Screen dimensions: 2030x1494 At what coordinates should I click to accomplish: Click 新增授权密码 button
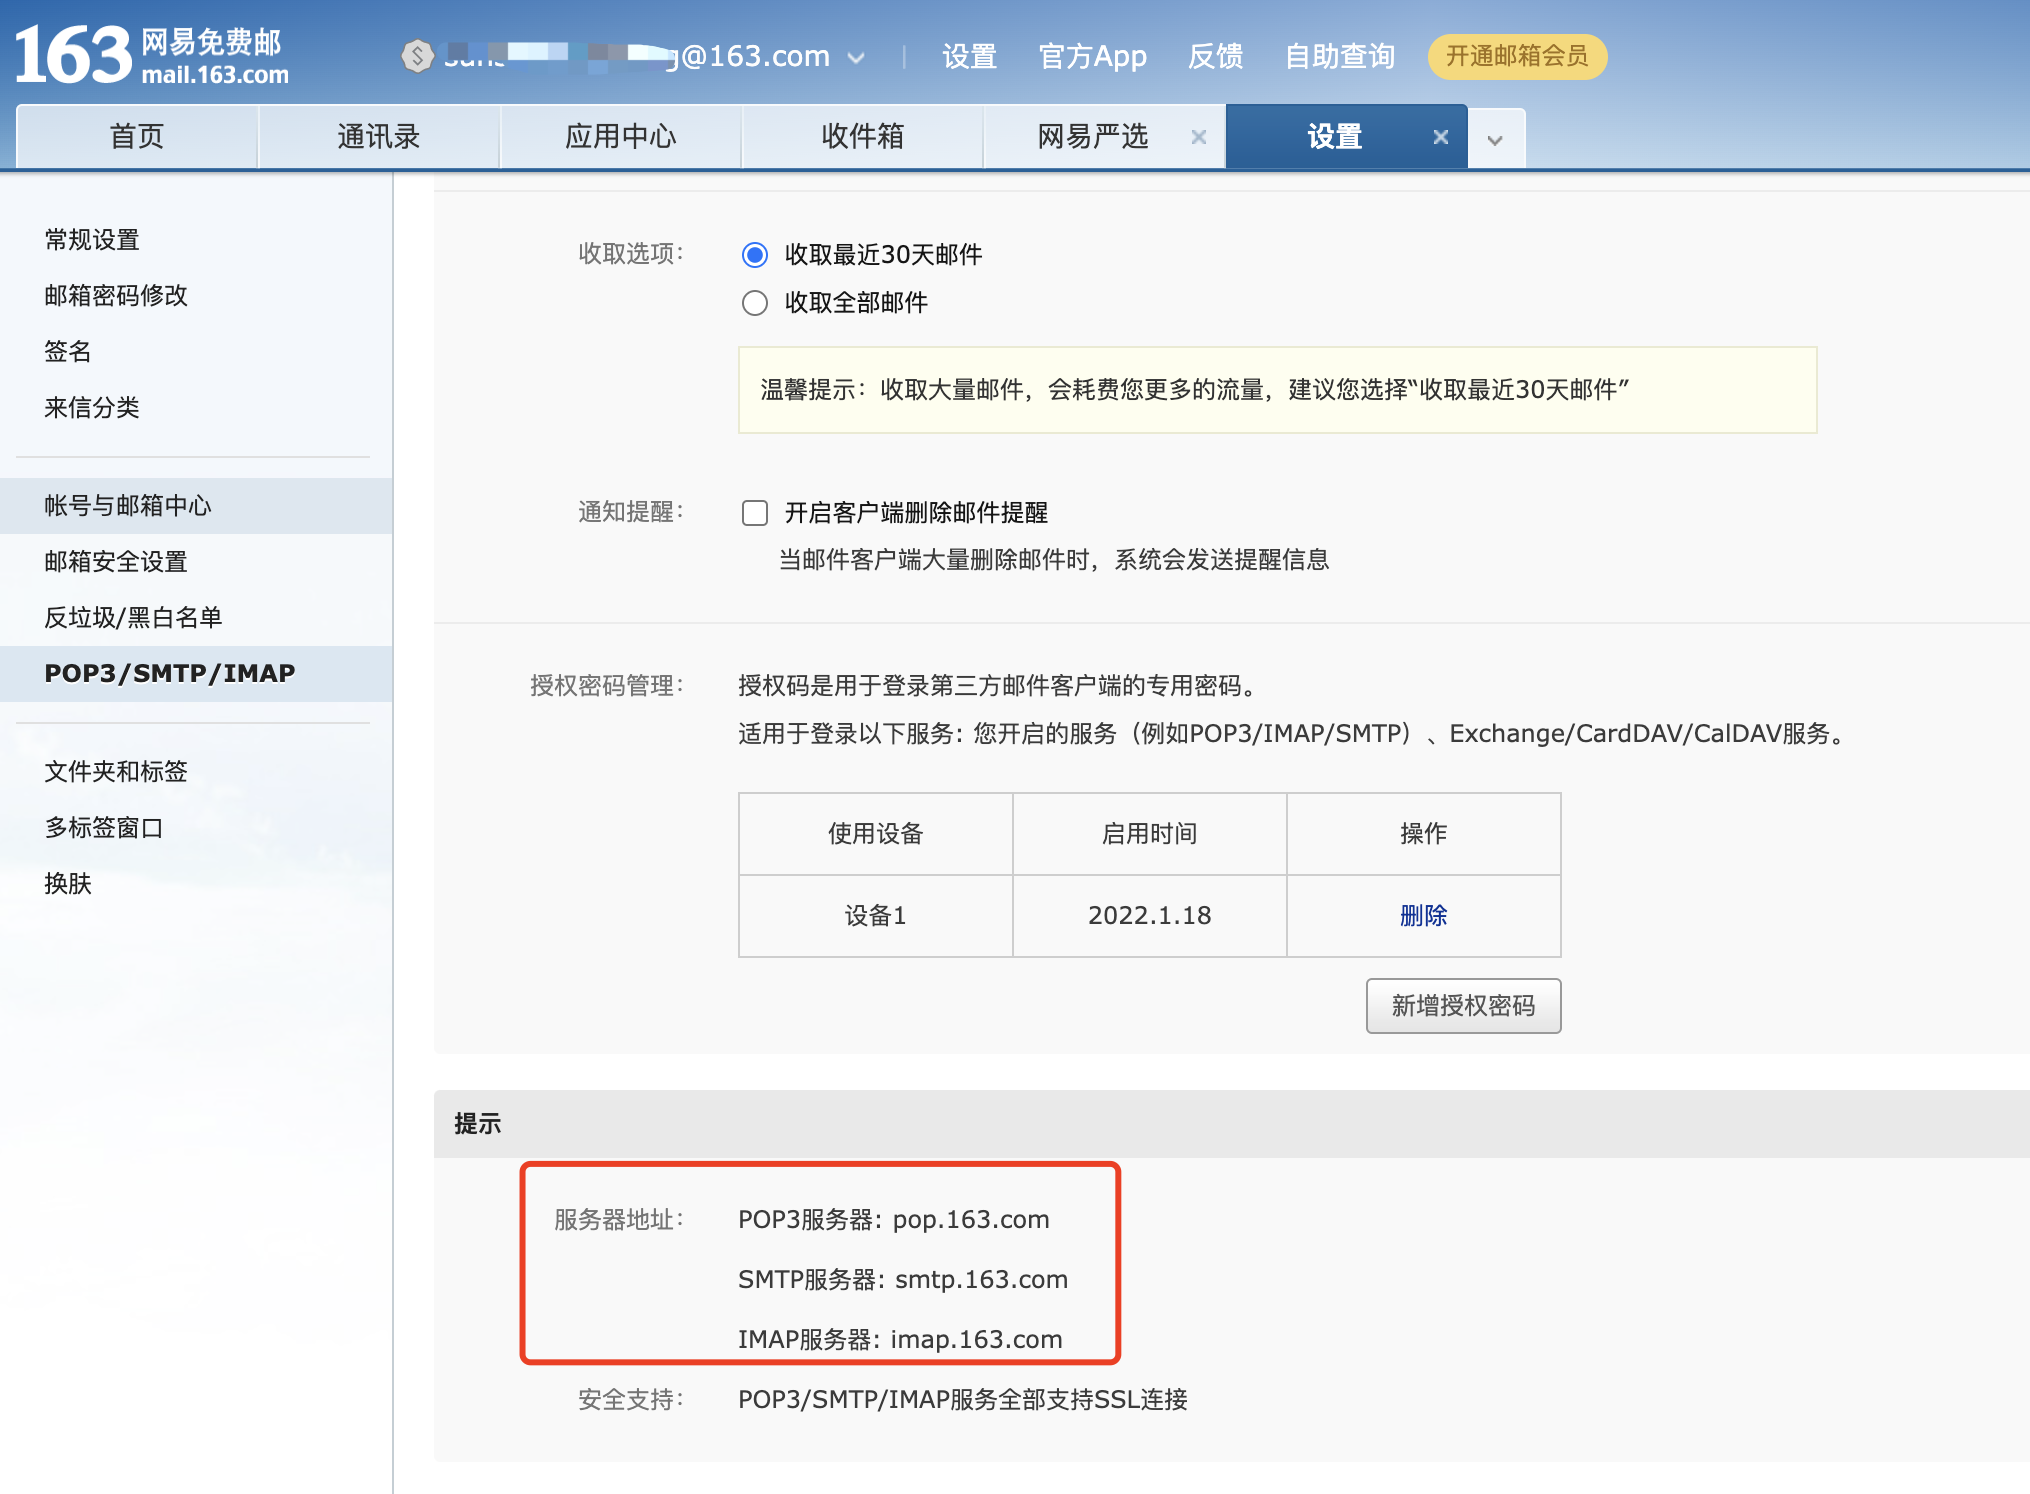click(x=1462, y=1005)
